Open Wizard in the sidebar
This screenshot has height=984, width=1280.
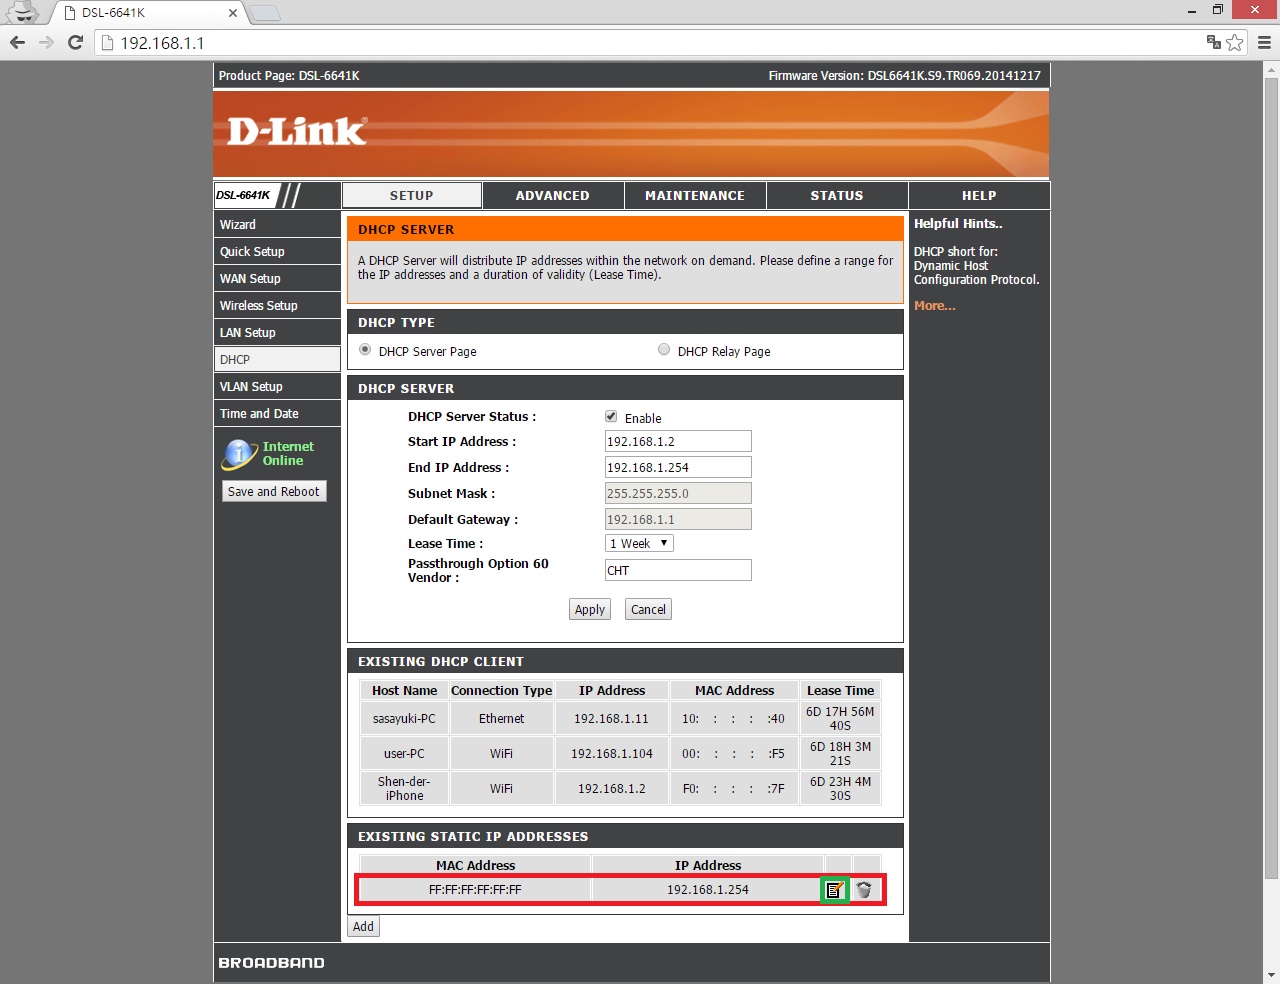277,224
